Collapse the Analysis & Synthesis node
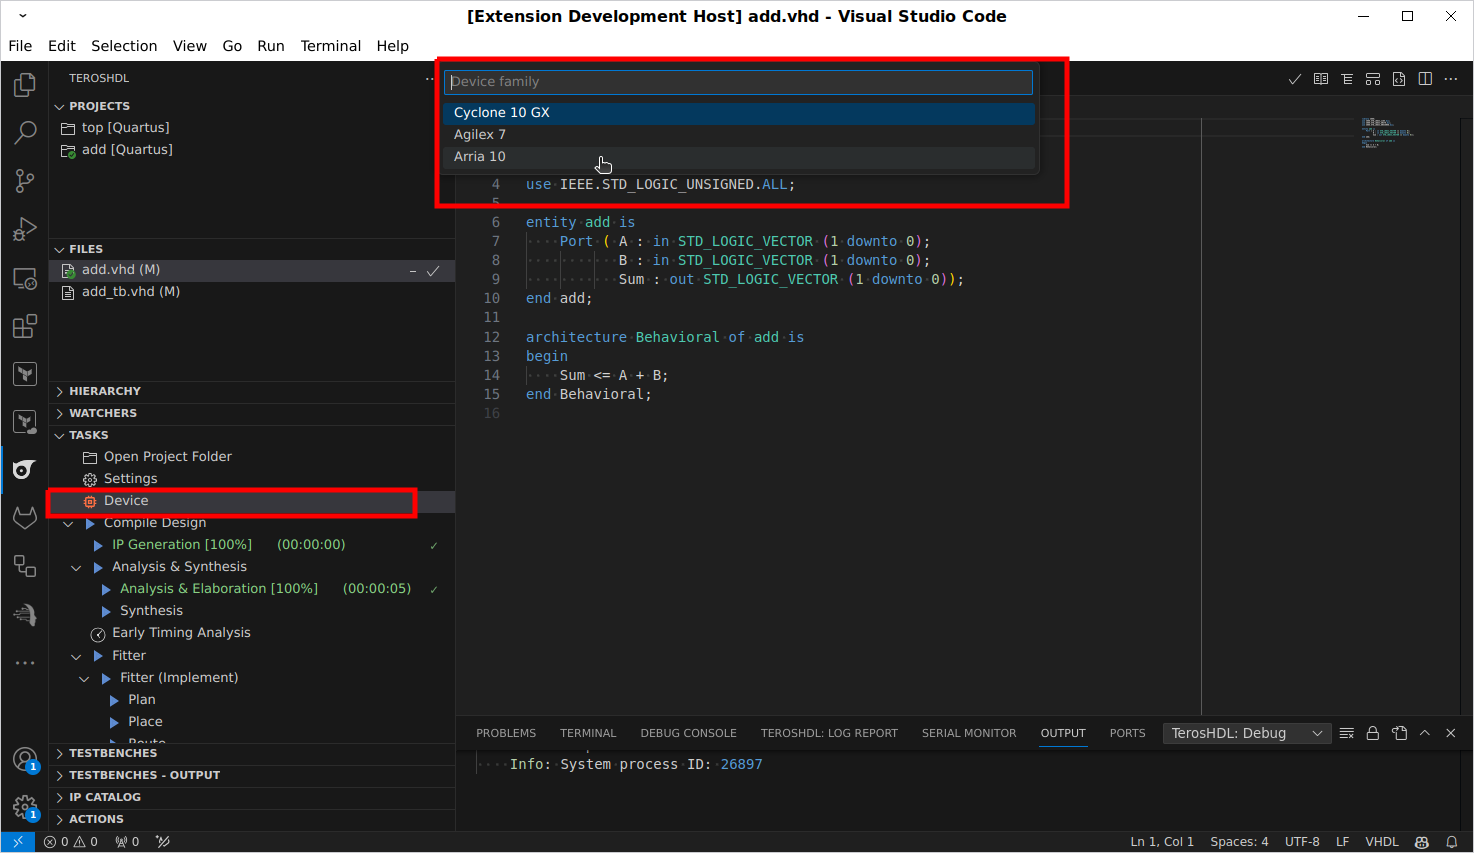The image size is (1474, 853). (76, 567)
